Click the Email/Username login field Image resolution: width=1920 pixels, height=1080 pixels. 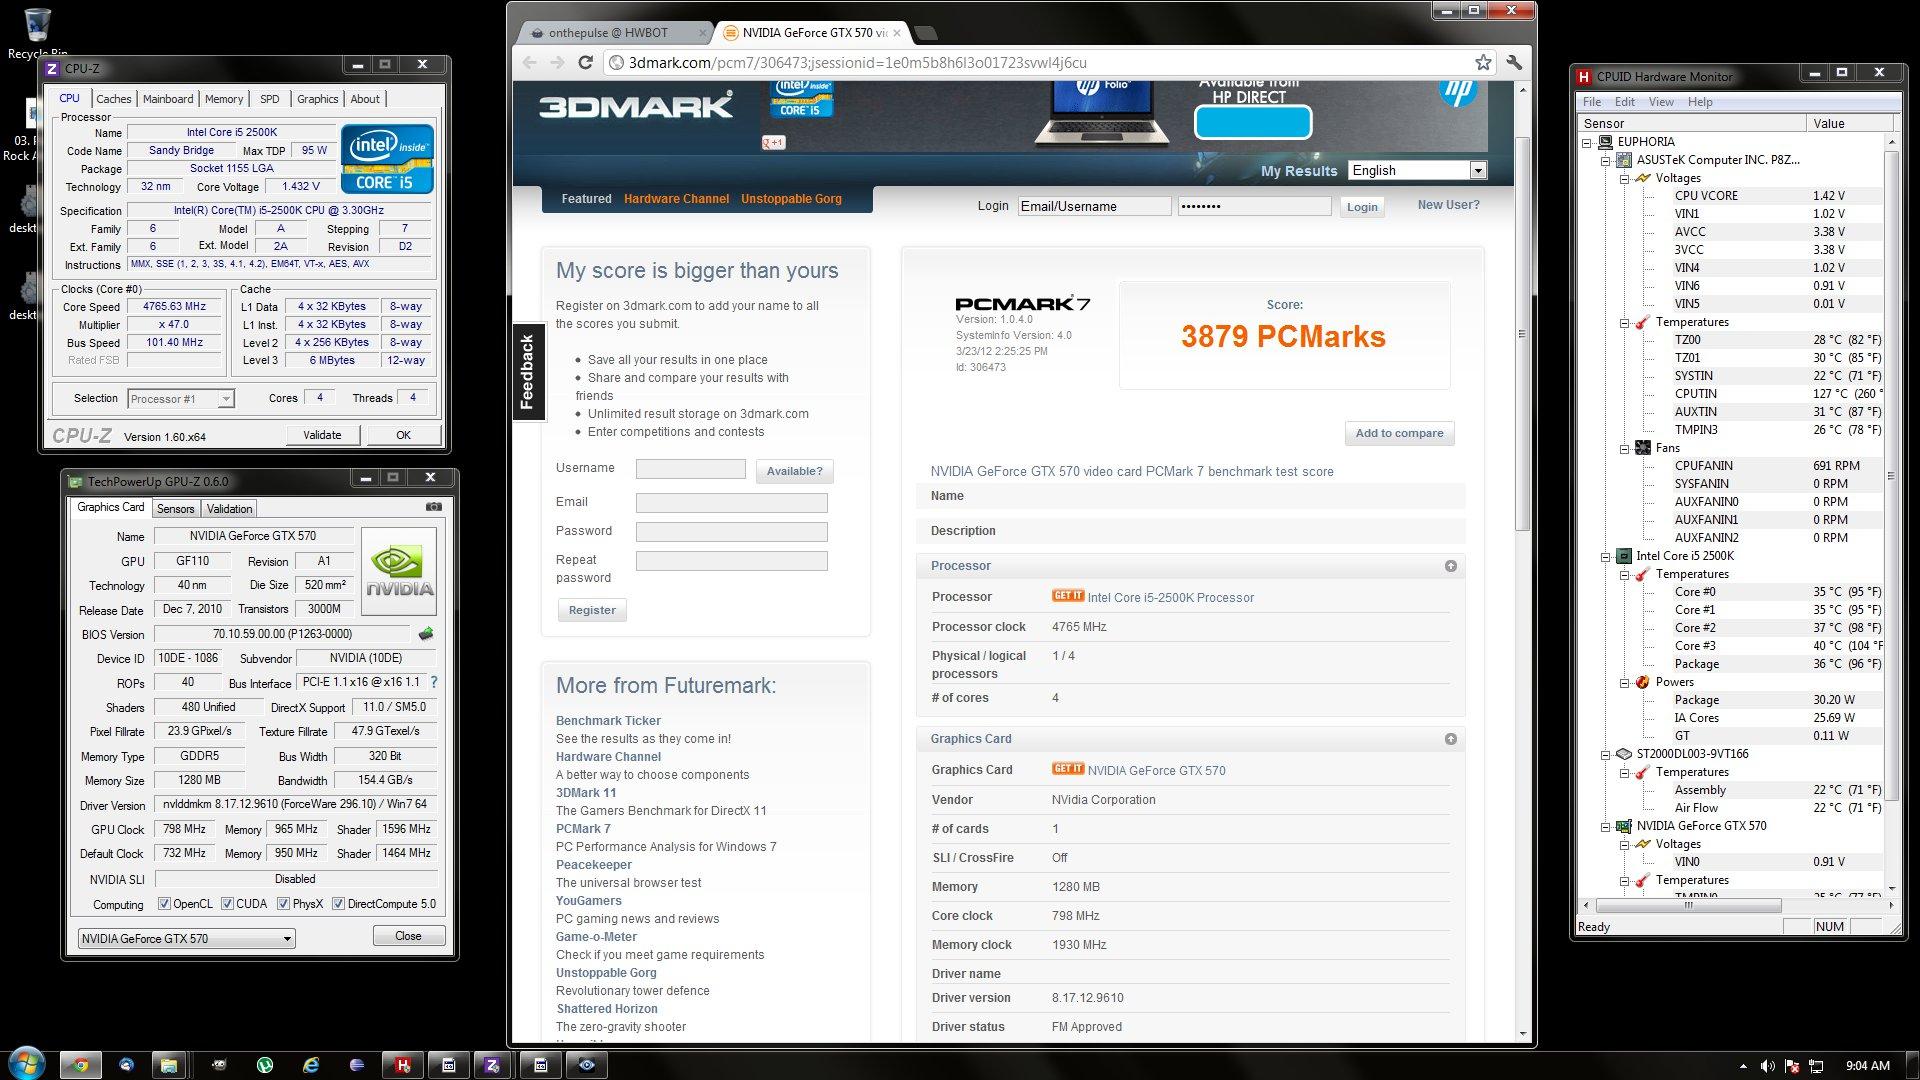coord(1094,206)
